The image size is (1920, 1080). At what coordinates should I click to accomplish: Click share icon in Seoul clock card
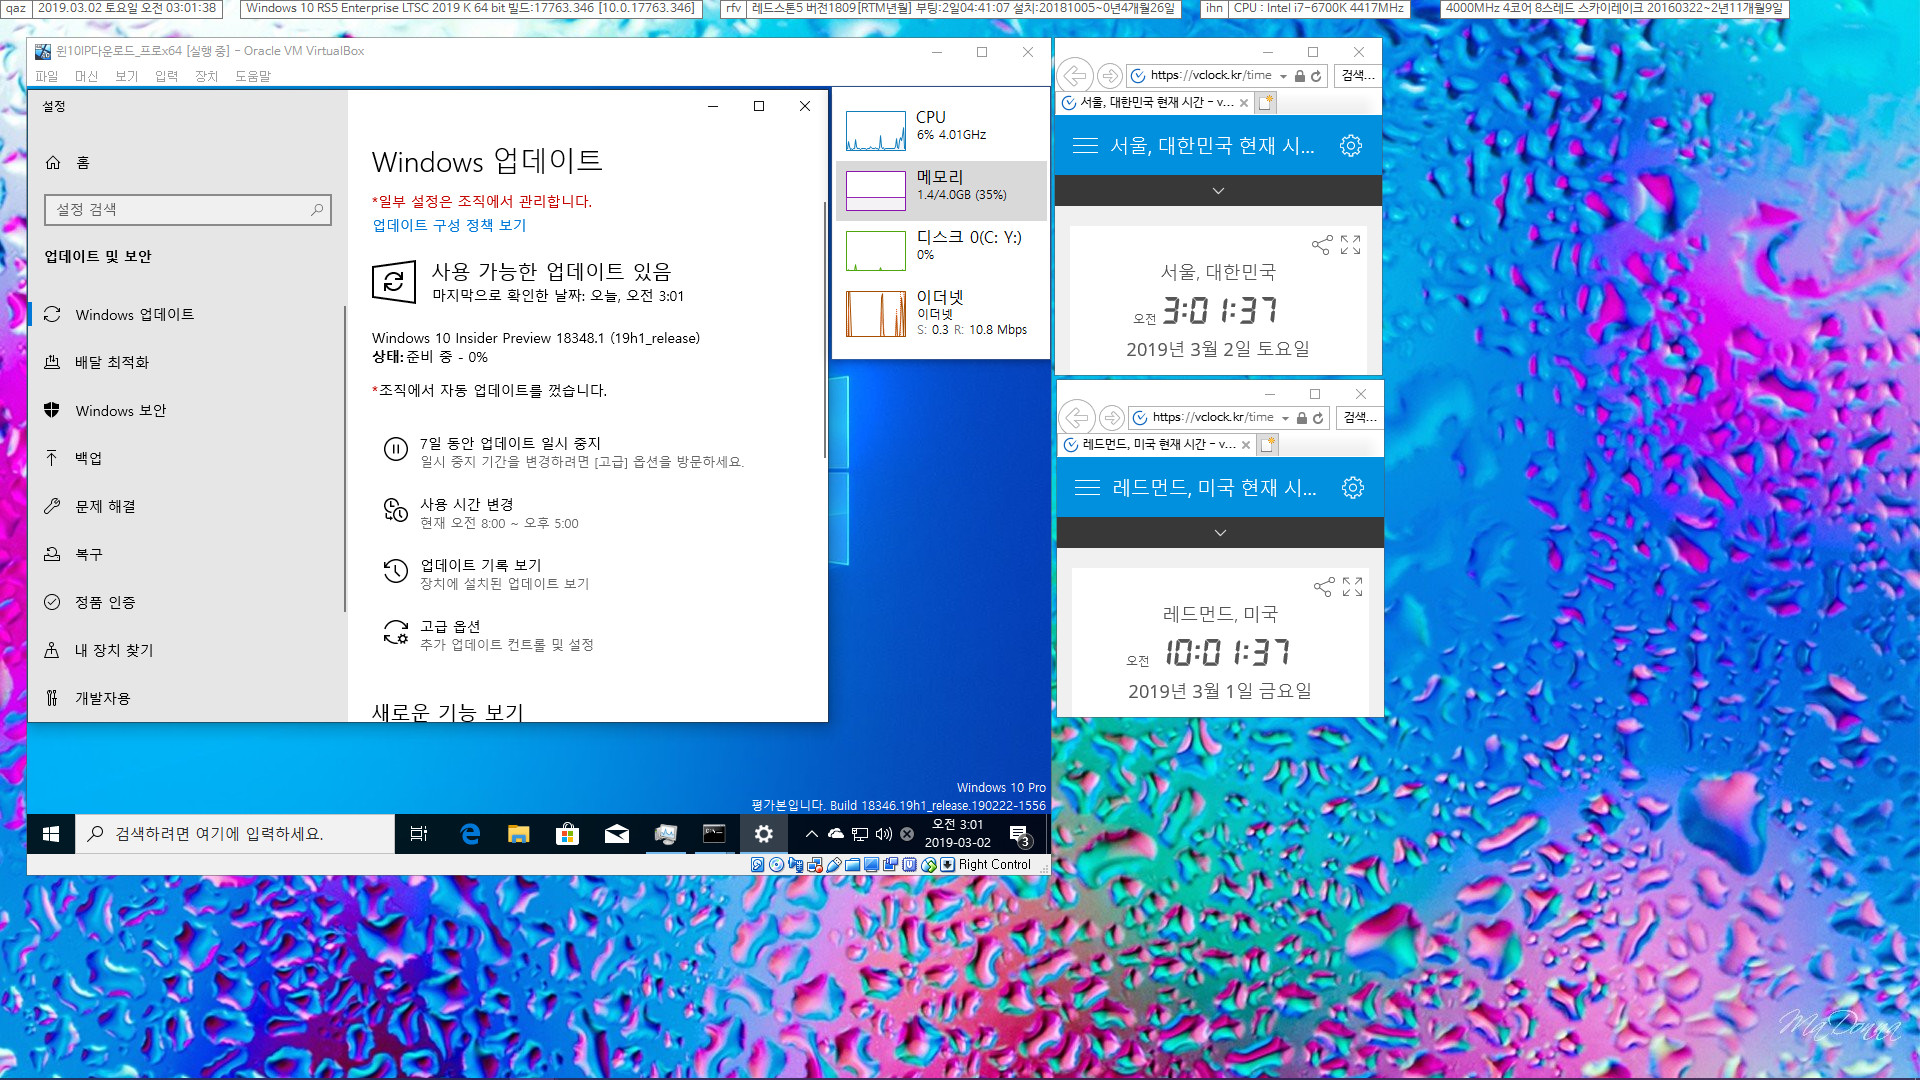click(1322, 245)
